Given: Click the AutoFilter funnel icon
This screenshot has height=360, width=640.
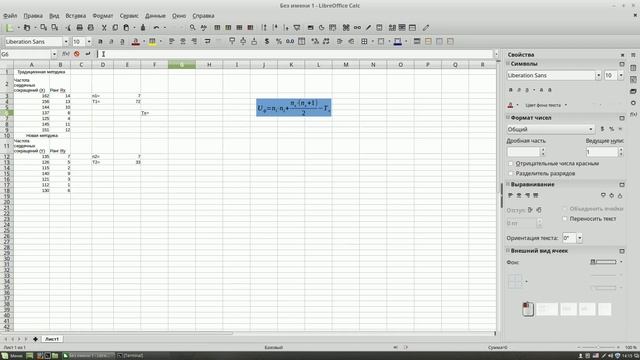Looking at the screenshot, I should 297,28.
